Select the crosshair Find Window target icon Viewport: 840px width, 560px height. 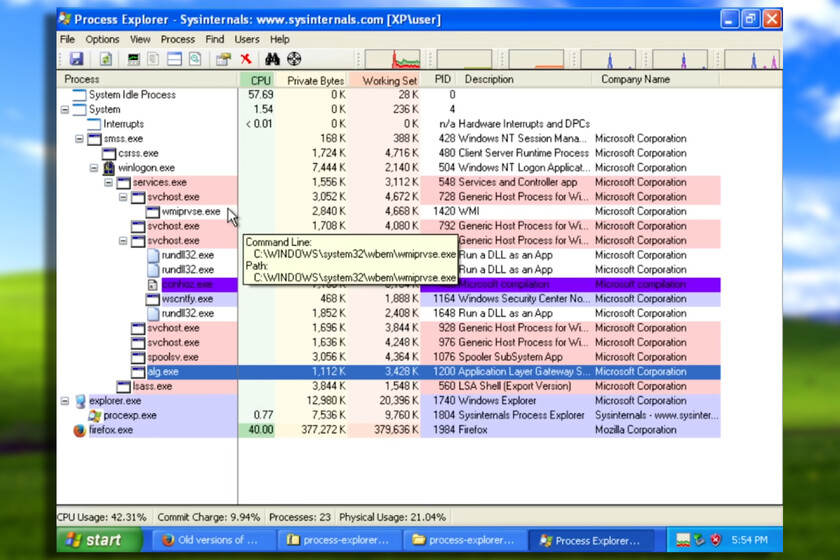294,60
